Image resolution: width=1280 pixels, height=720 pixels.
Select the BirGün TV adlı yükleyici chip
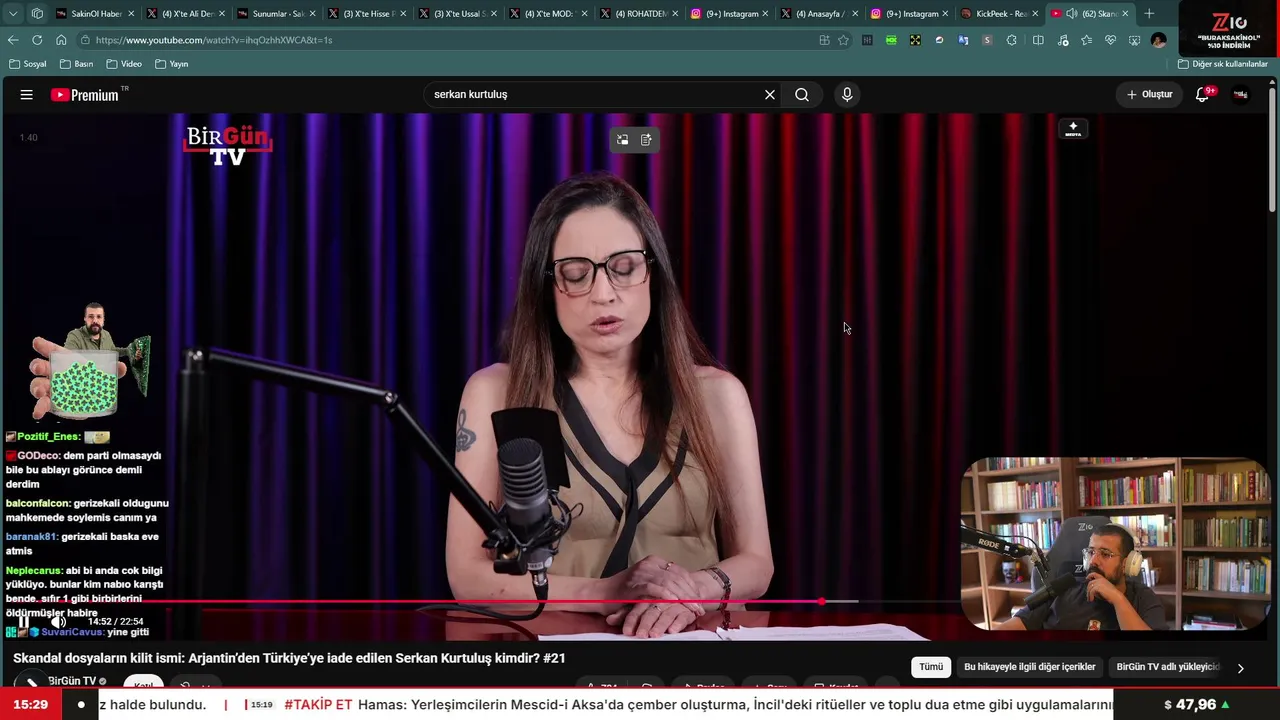click(1168, 667)
